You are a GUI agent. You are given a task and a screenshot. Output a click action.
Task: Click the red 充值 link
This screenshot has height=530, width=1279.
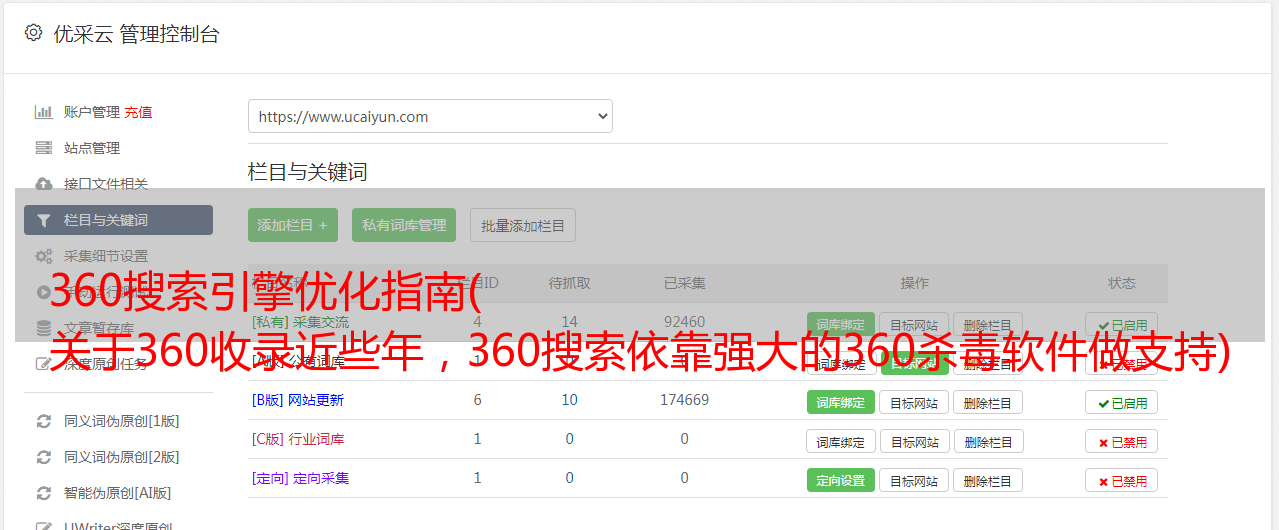139,112
